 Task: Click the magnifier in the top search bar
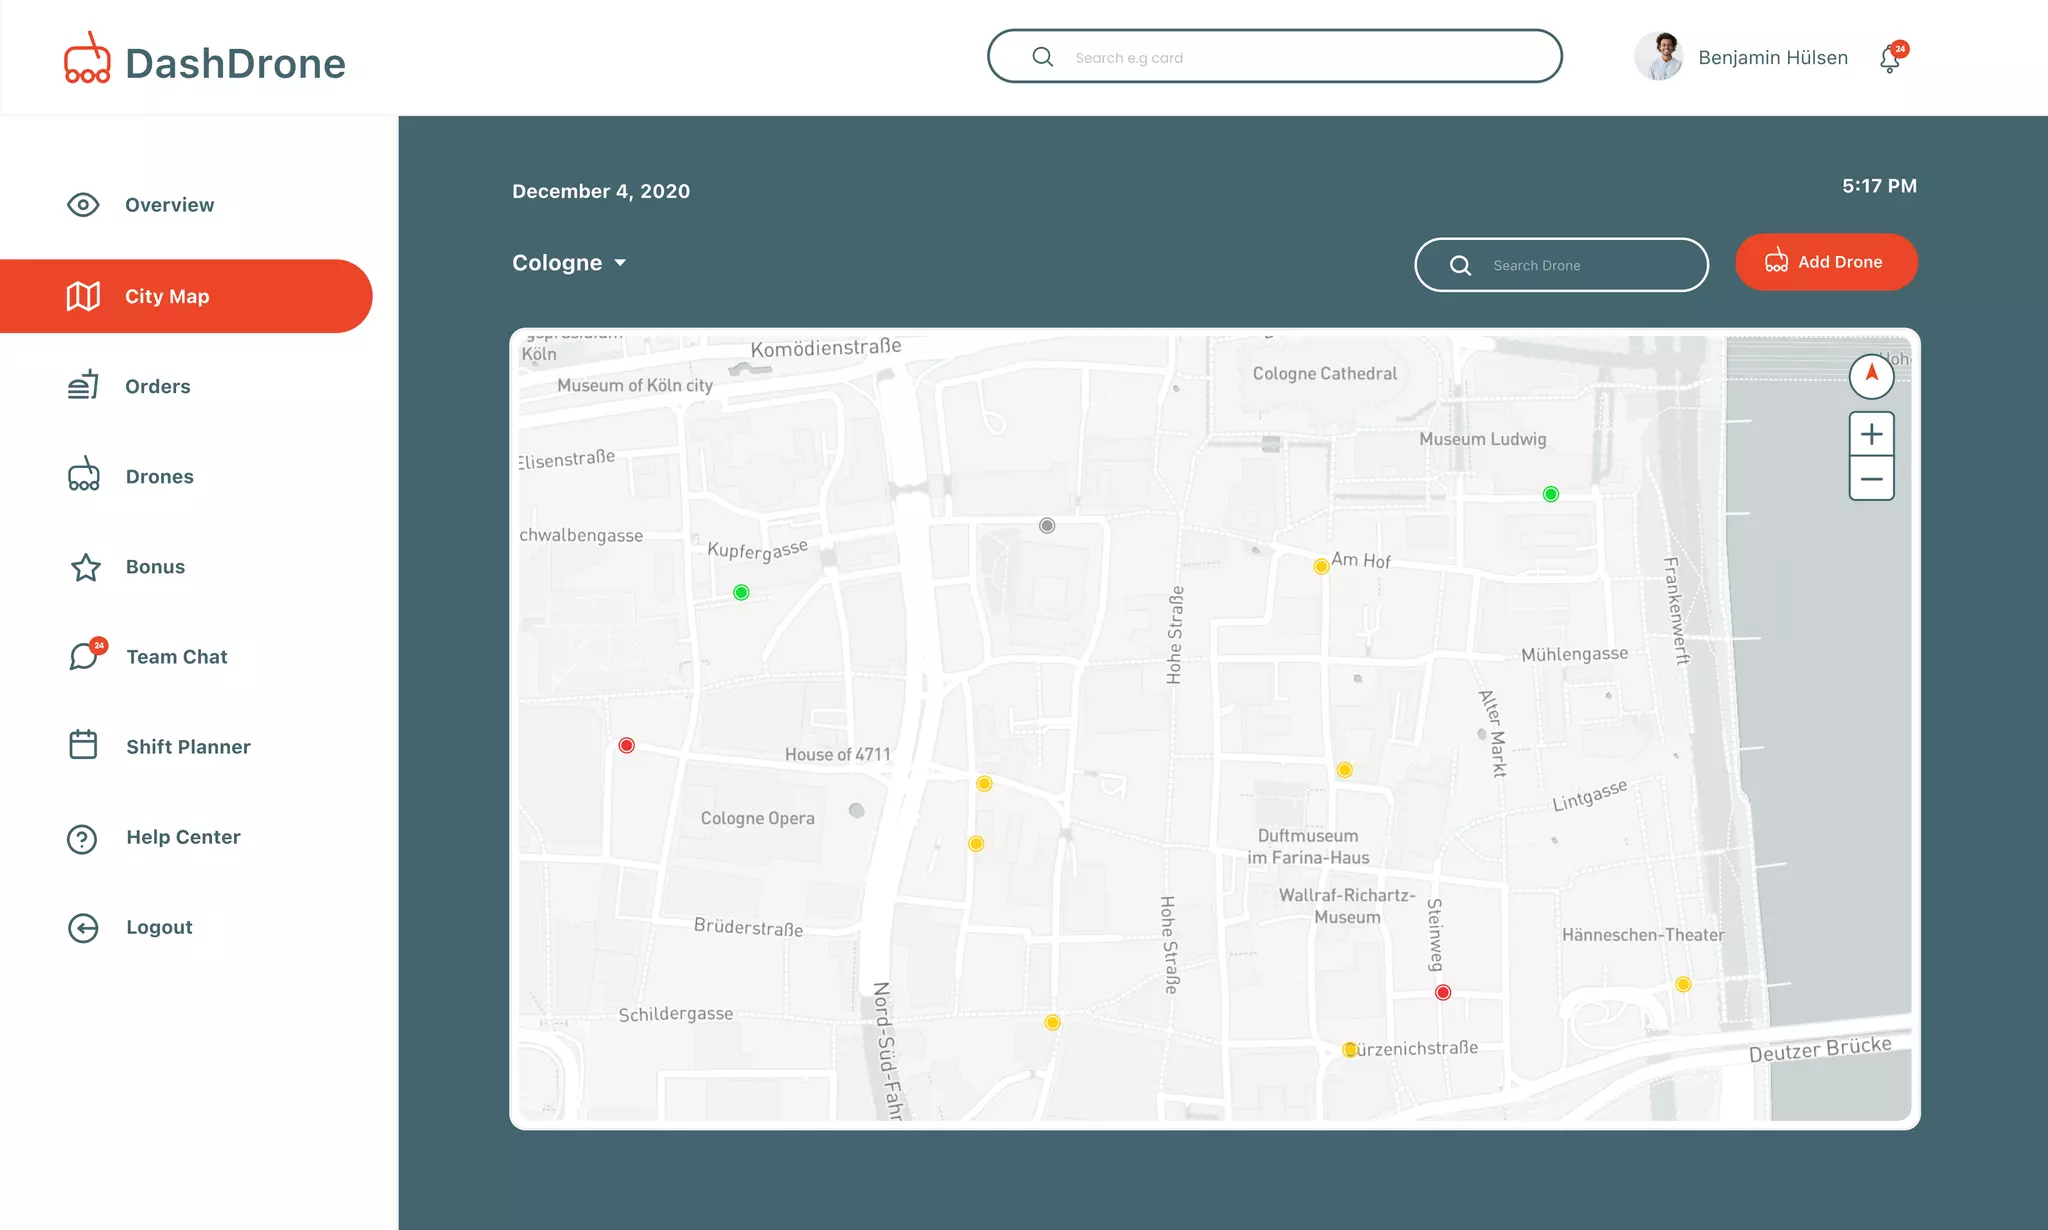click(x=1042, y=57)
